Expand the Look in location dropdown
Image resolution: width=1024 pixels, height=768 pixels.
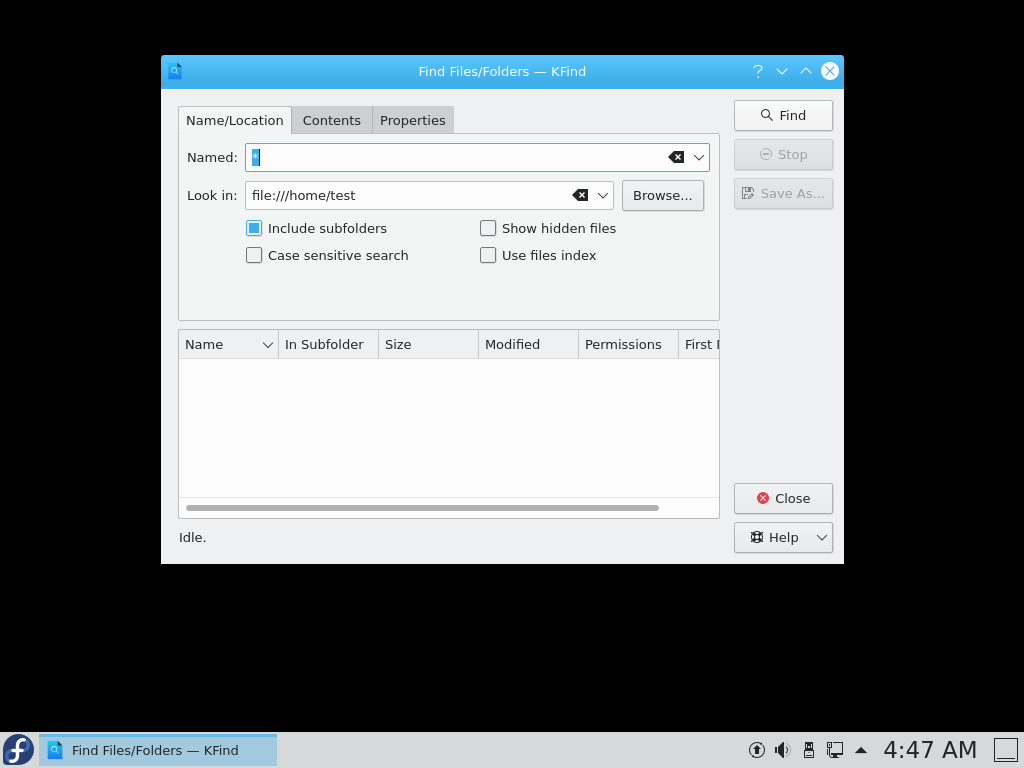pos(603,195)
